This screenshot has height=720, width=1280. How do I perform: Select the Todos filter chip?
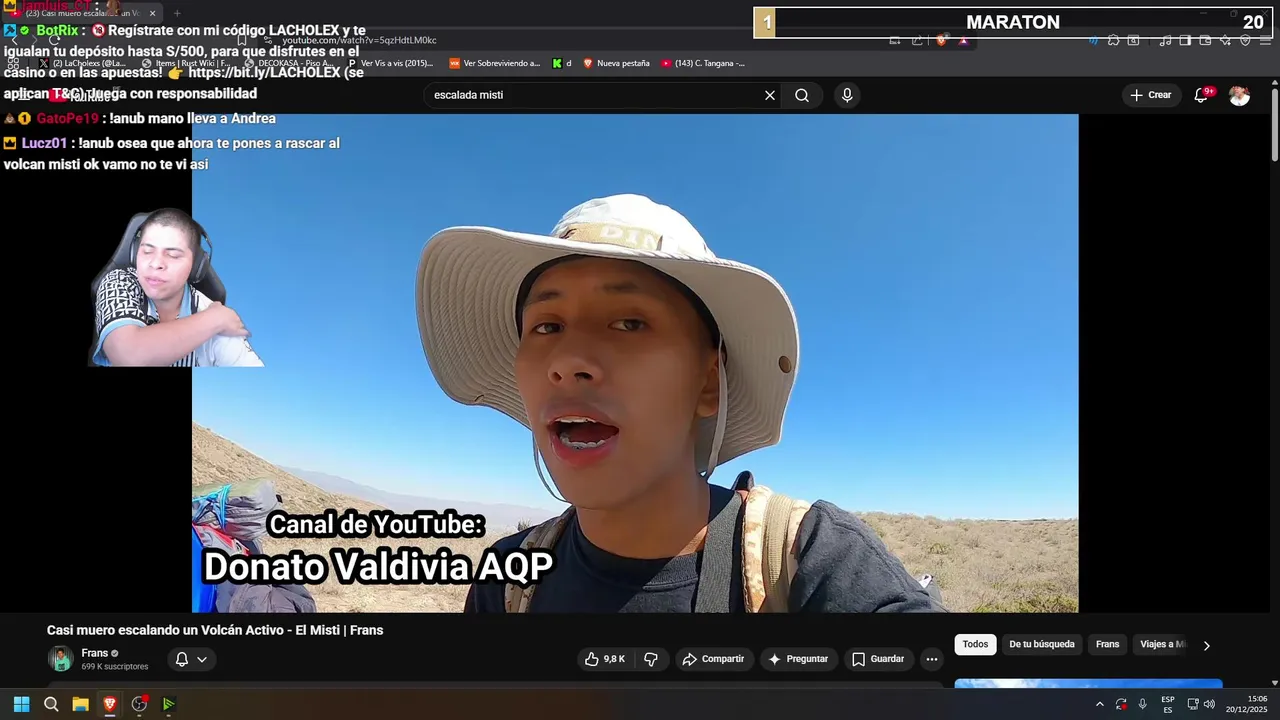coord(975,644)
